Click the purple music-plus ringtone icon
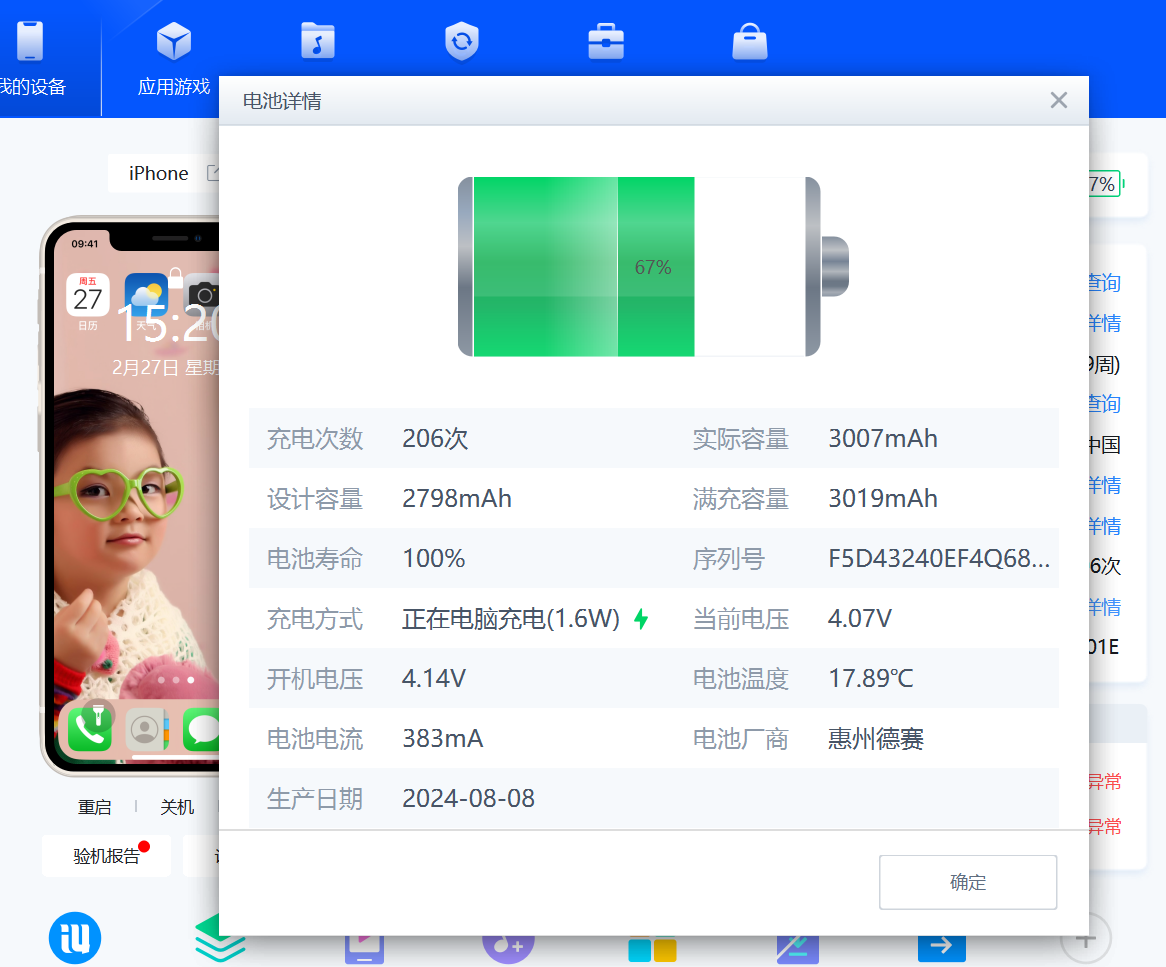The image size is (1166, 967). coord(508,943)
